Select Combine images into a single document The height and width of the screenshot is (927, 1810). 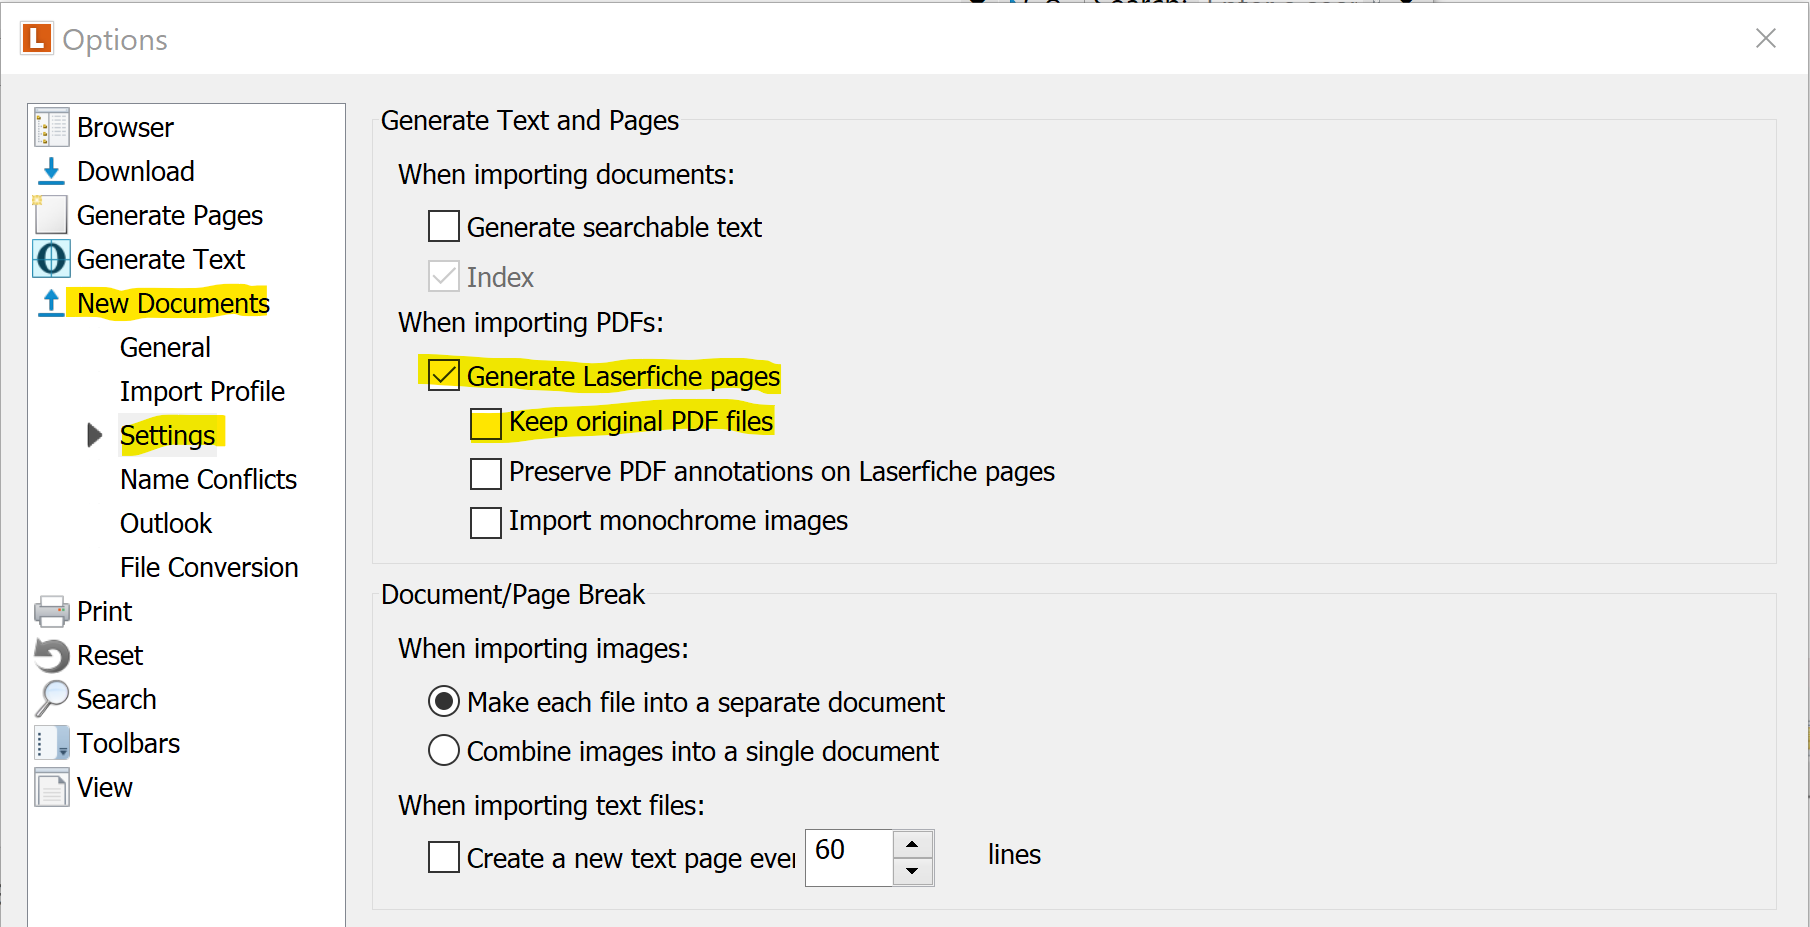tap(444, 750)
